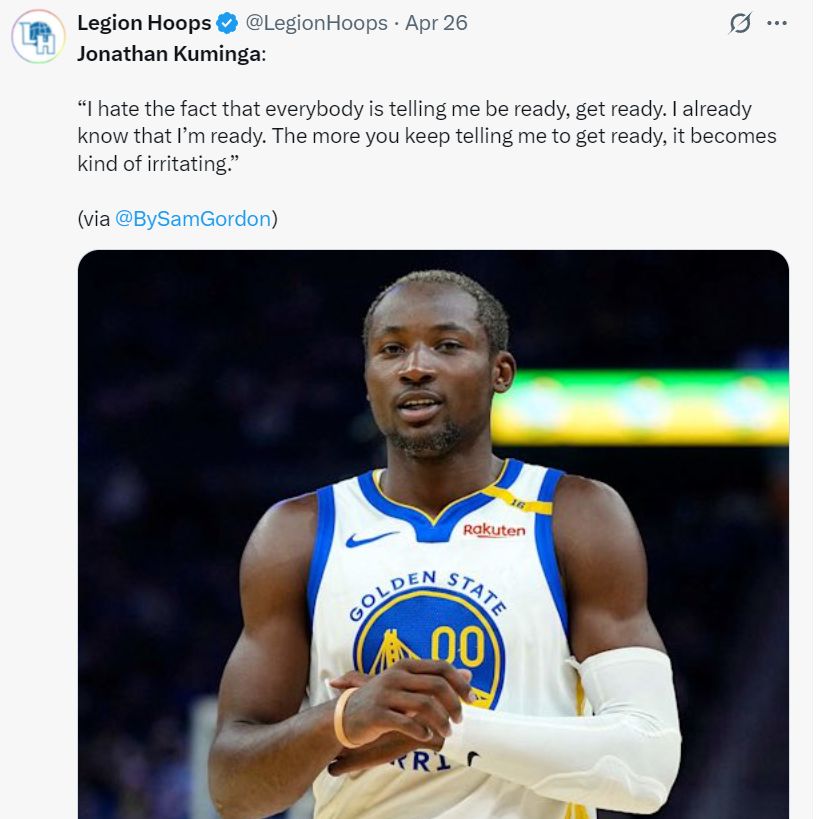The width and height of the screenshot is (816, 819).
Task: Click the orange wristband in the photo
Action: click(x=344, y=717)
